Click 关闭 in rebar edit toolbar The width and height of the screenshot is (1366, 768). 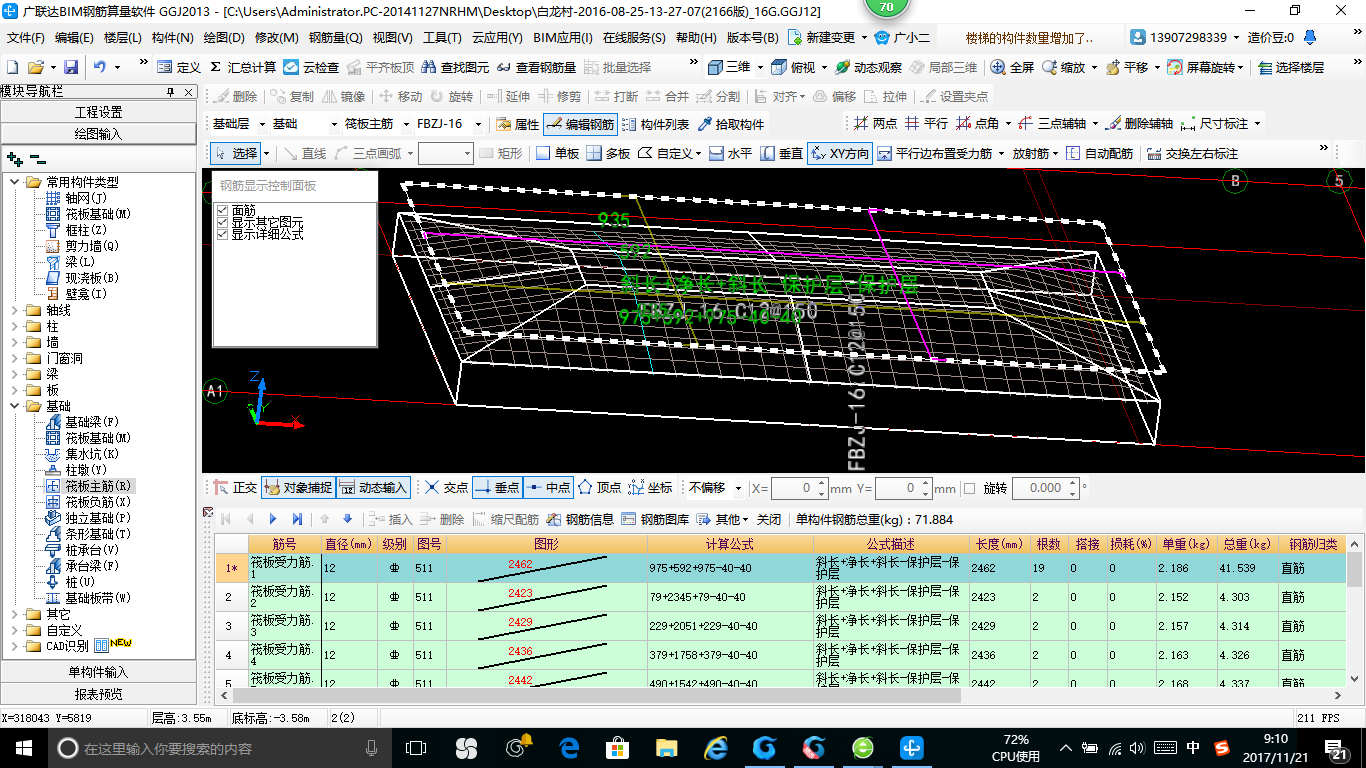click(x=769, y=519)
